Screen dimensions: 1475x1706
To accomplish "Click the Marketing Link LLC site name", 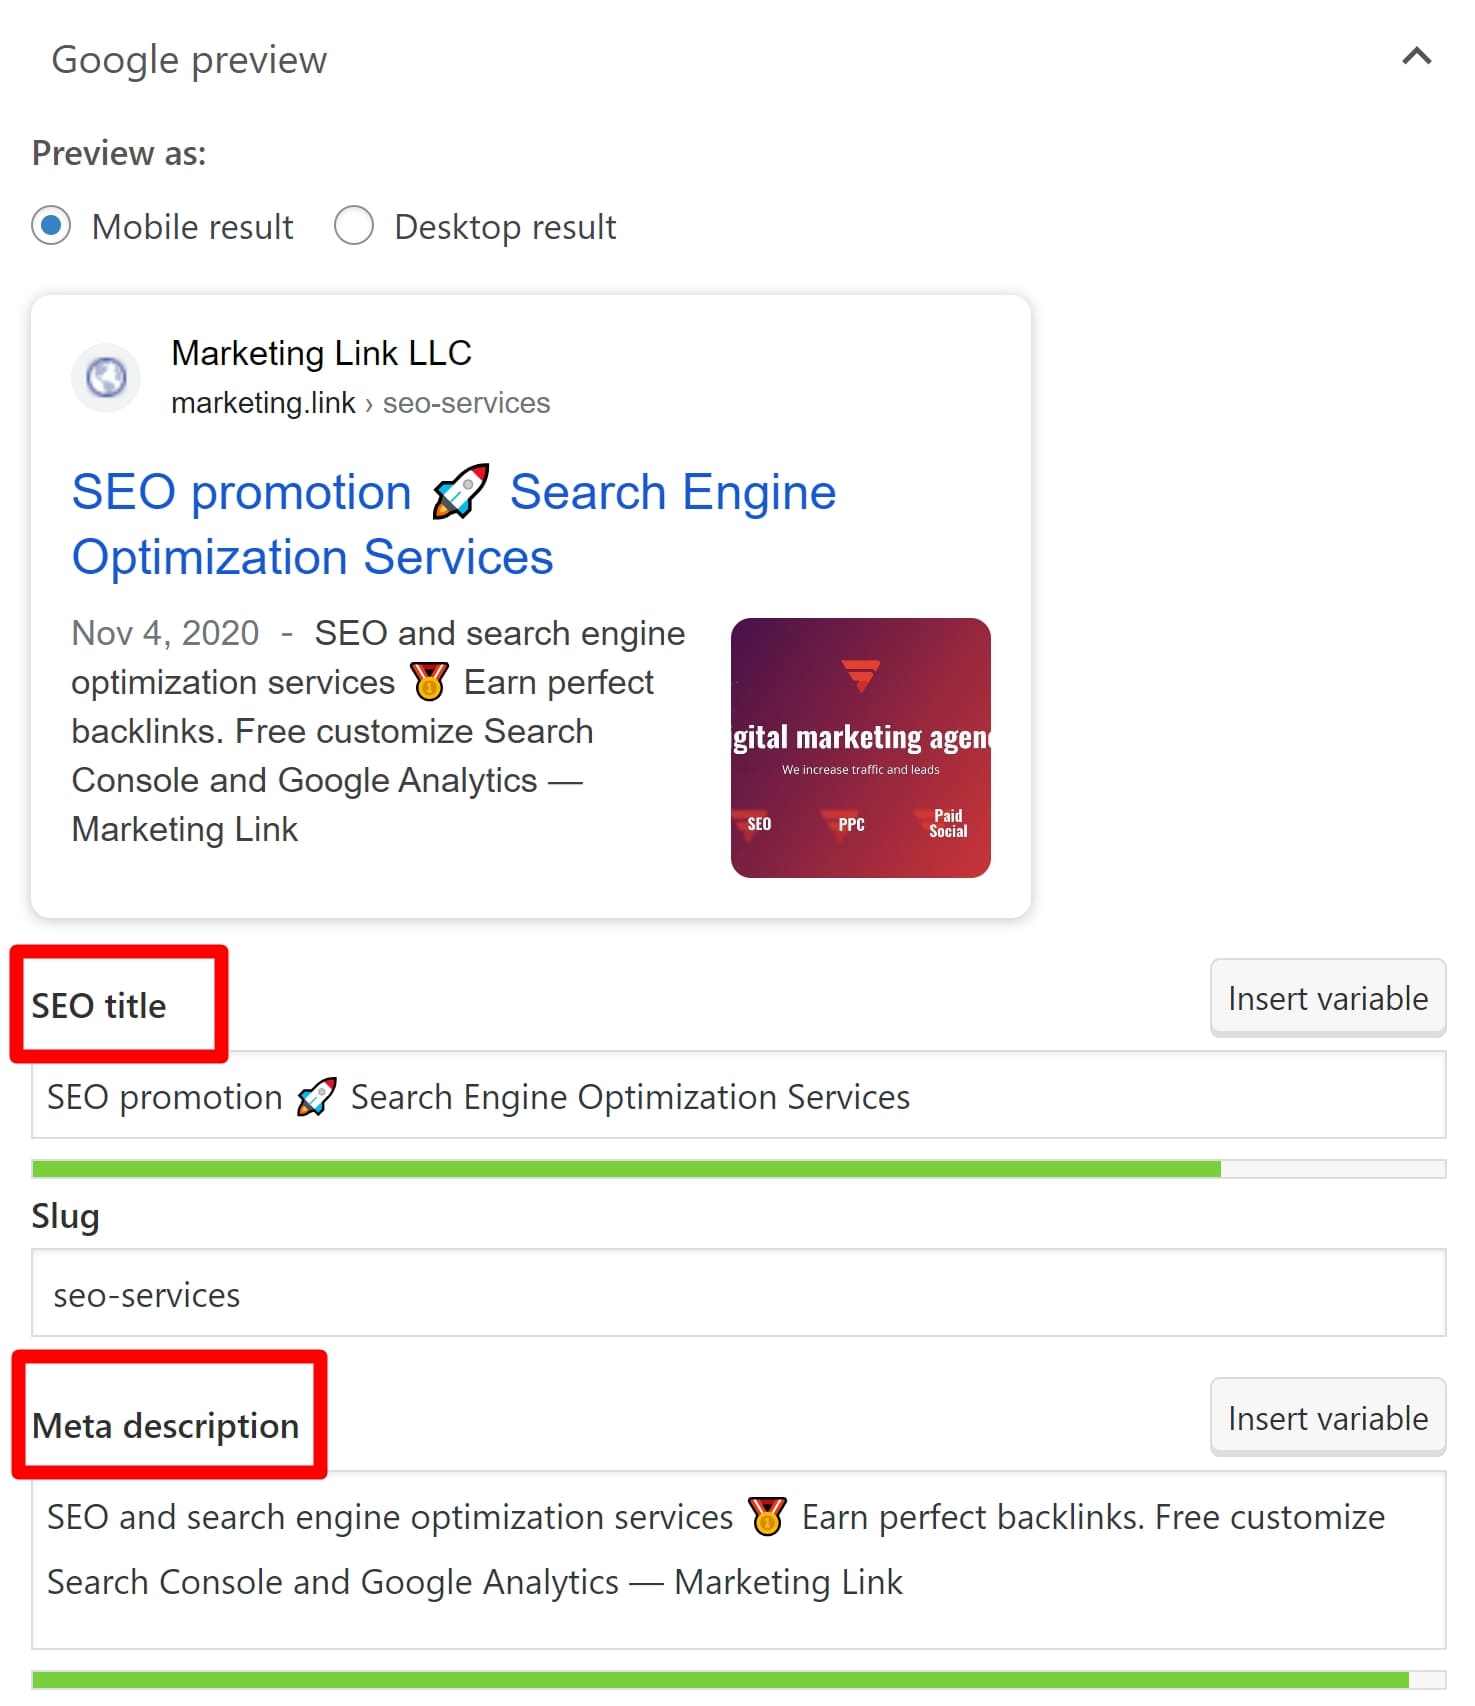I will click(321, 352).
